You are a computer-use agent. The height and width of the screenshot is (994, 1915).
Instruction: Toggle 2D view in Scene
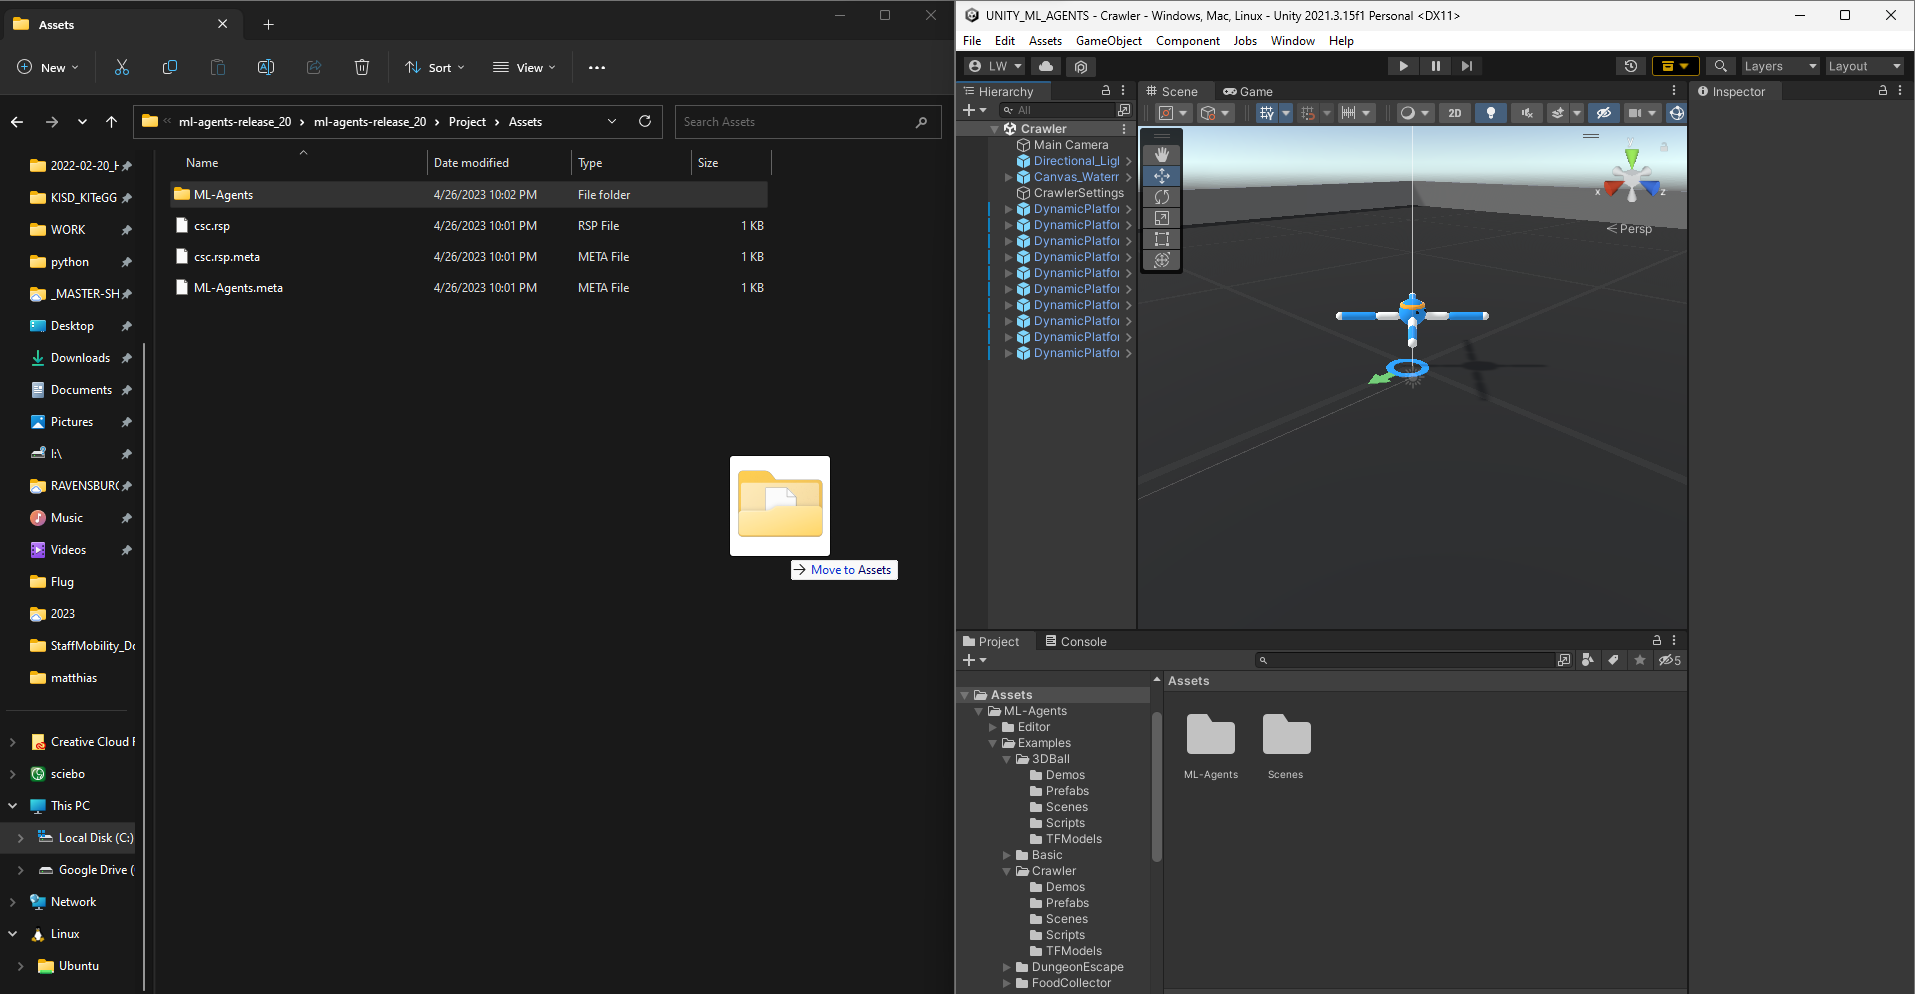[1455, 113]
